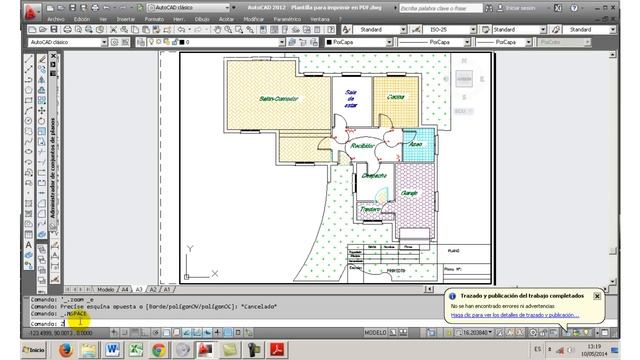Viewport: 640px width, 360px height.
Task: Click the Windows Inicio start button
Action: 34,350
